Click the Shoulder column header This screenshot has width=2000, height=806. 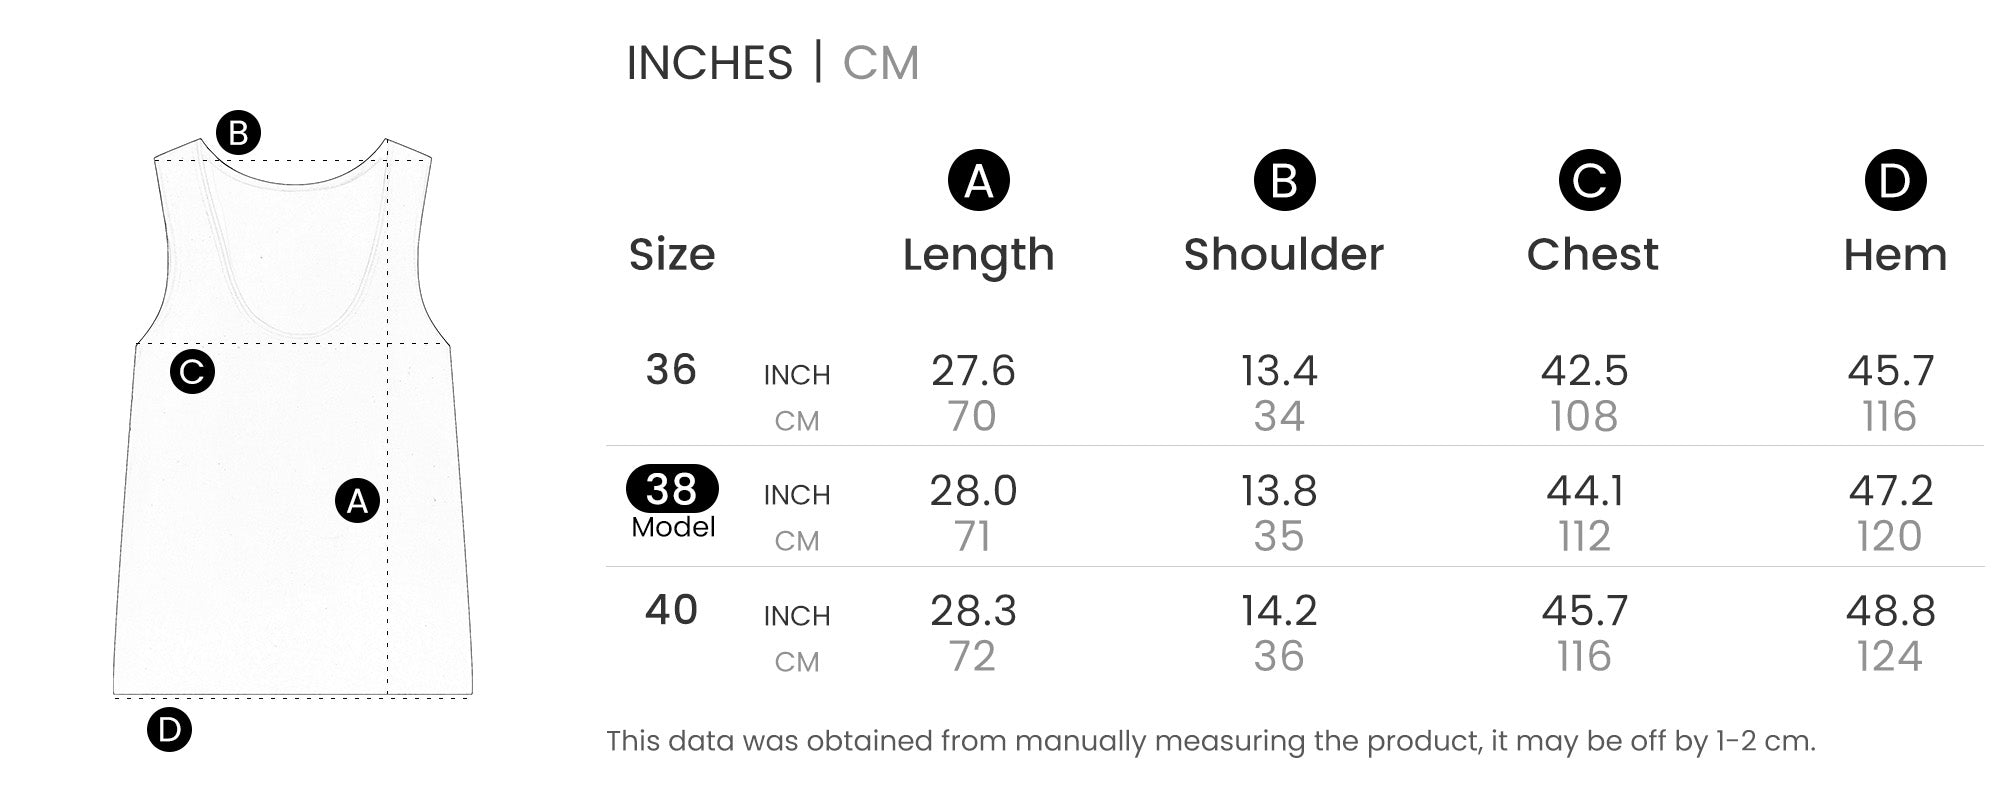pos(1284,255)
